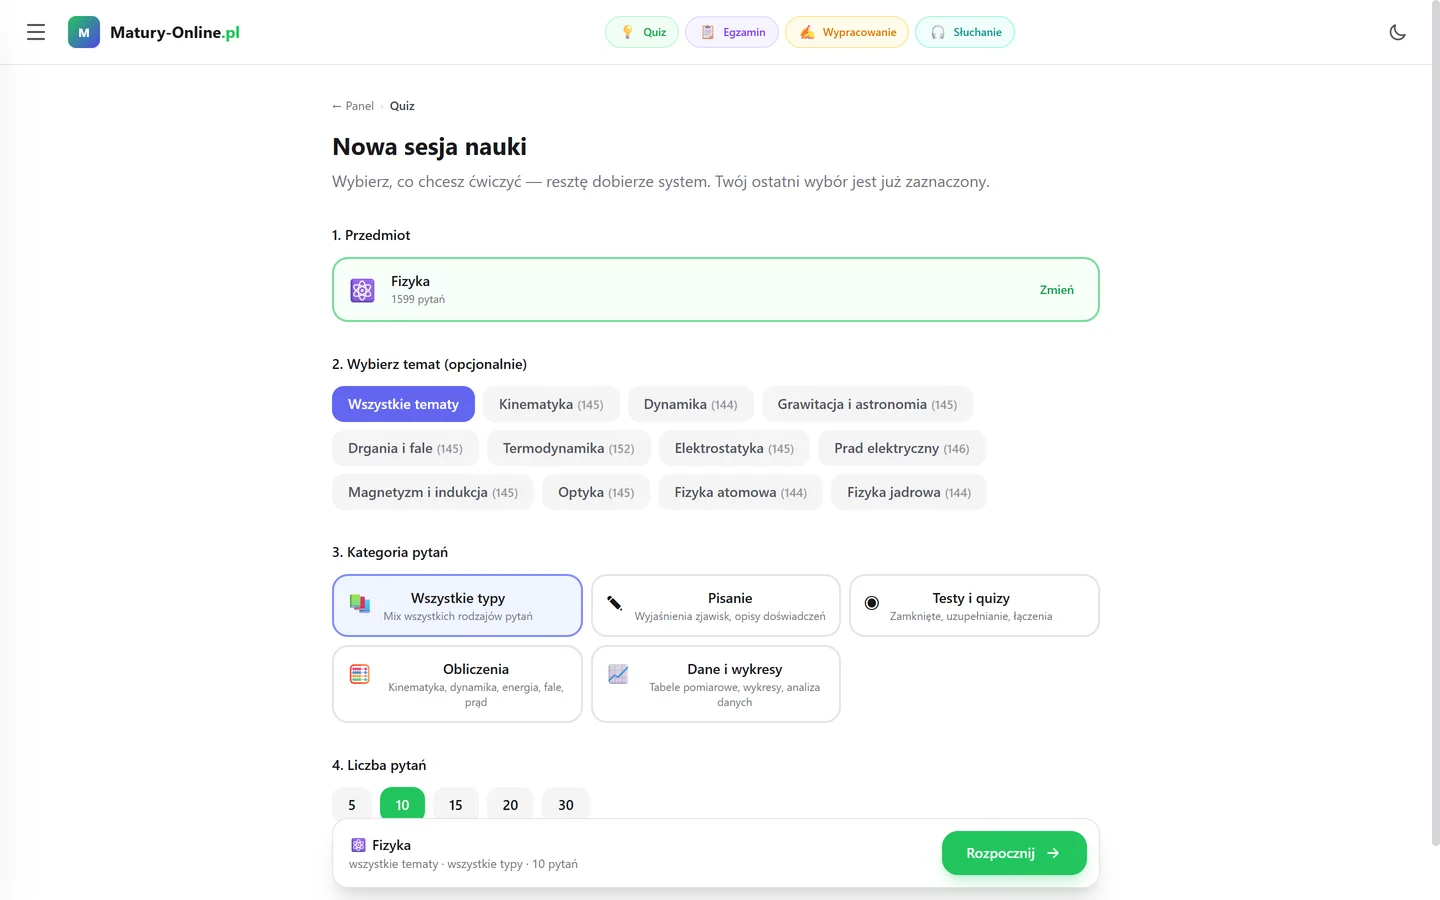Choose 30 questions option
Viewport: 1440px width, 900px height.
pos(566,804)
